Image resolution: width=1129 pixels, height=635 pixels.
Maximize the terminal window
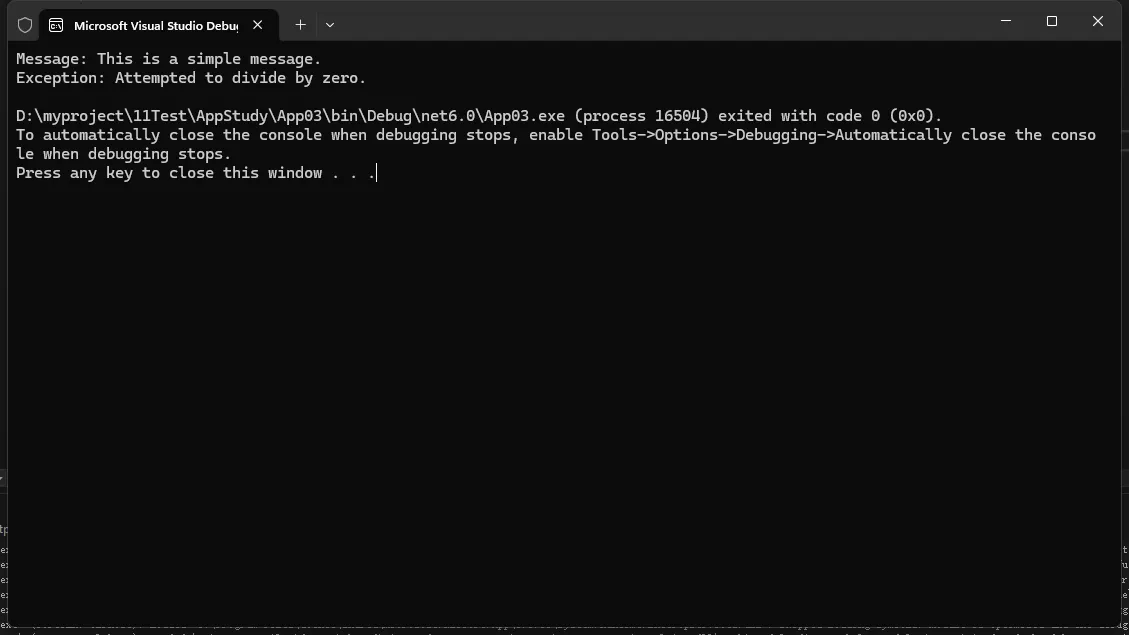point(1052,21)
